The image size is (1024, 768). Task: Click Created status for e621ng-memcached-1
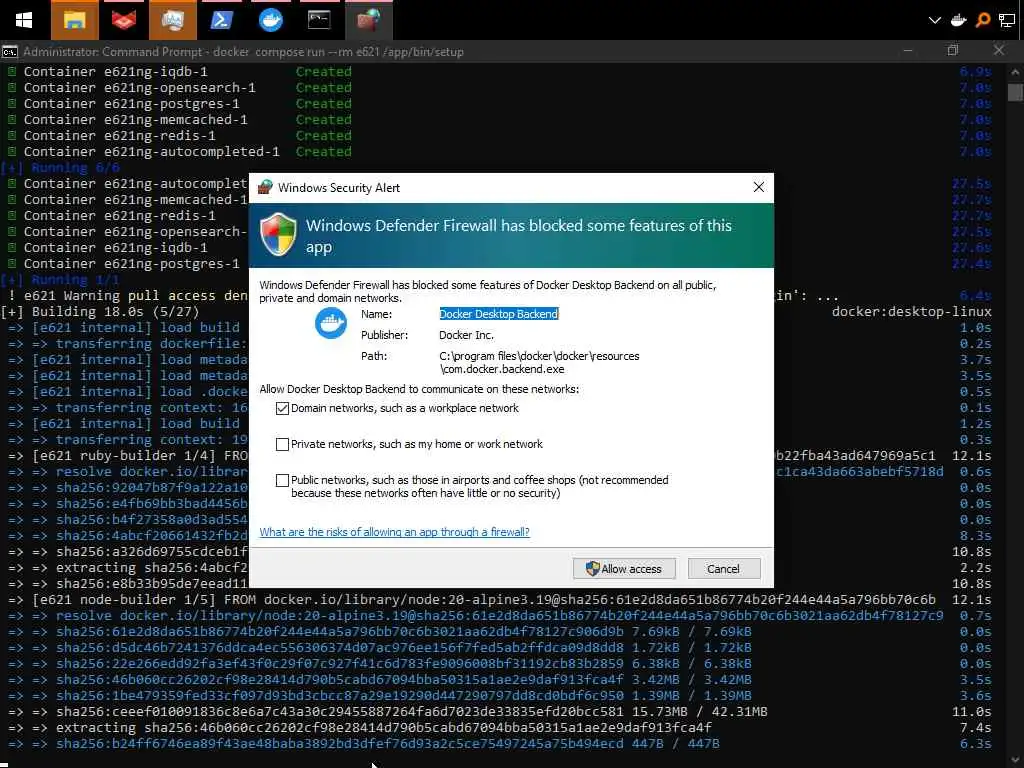click(323, 120)
